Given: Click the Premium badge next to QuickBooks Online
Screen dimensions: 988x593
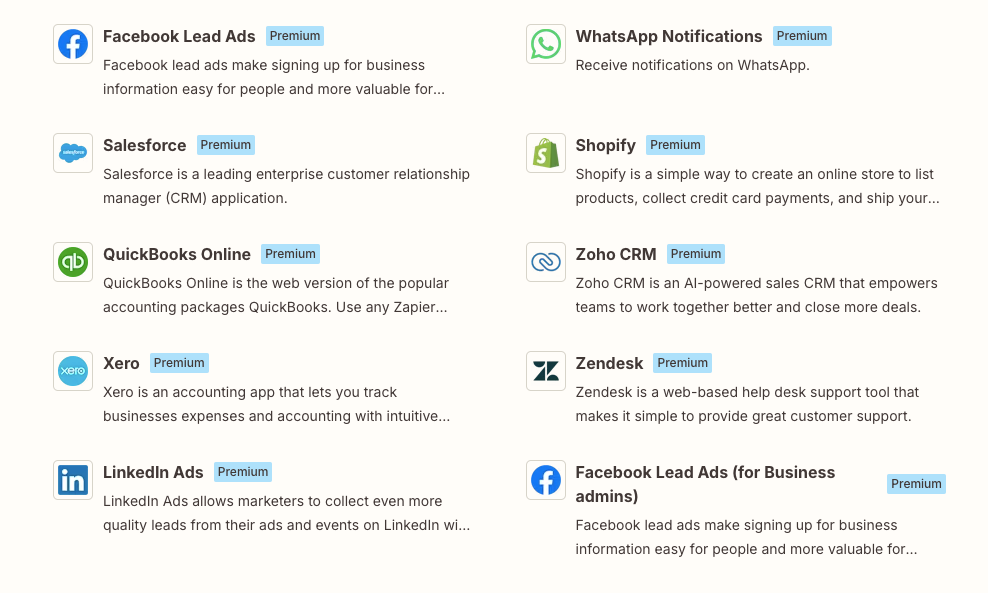Looking at the screenshot, I should click(290, 254).
